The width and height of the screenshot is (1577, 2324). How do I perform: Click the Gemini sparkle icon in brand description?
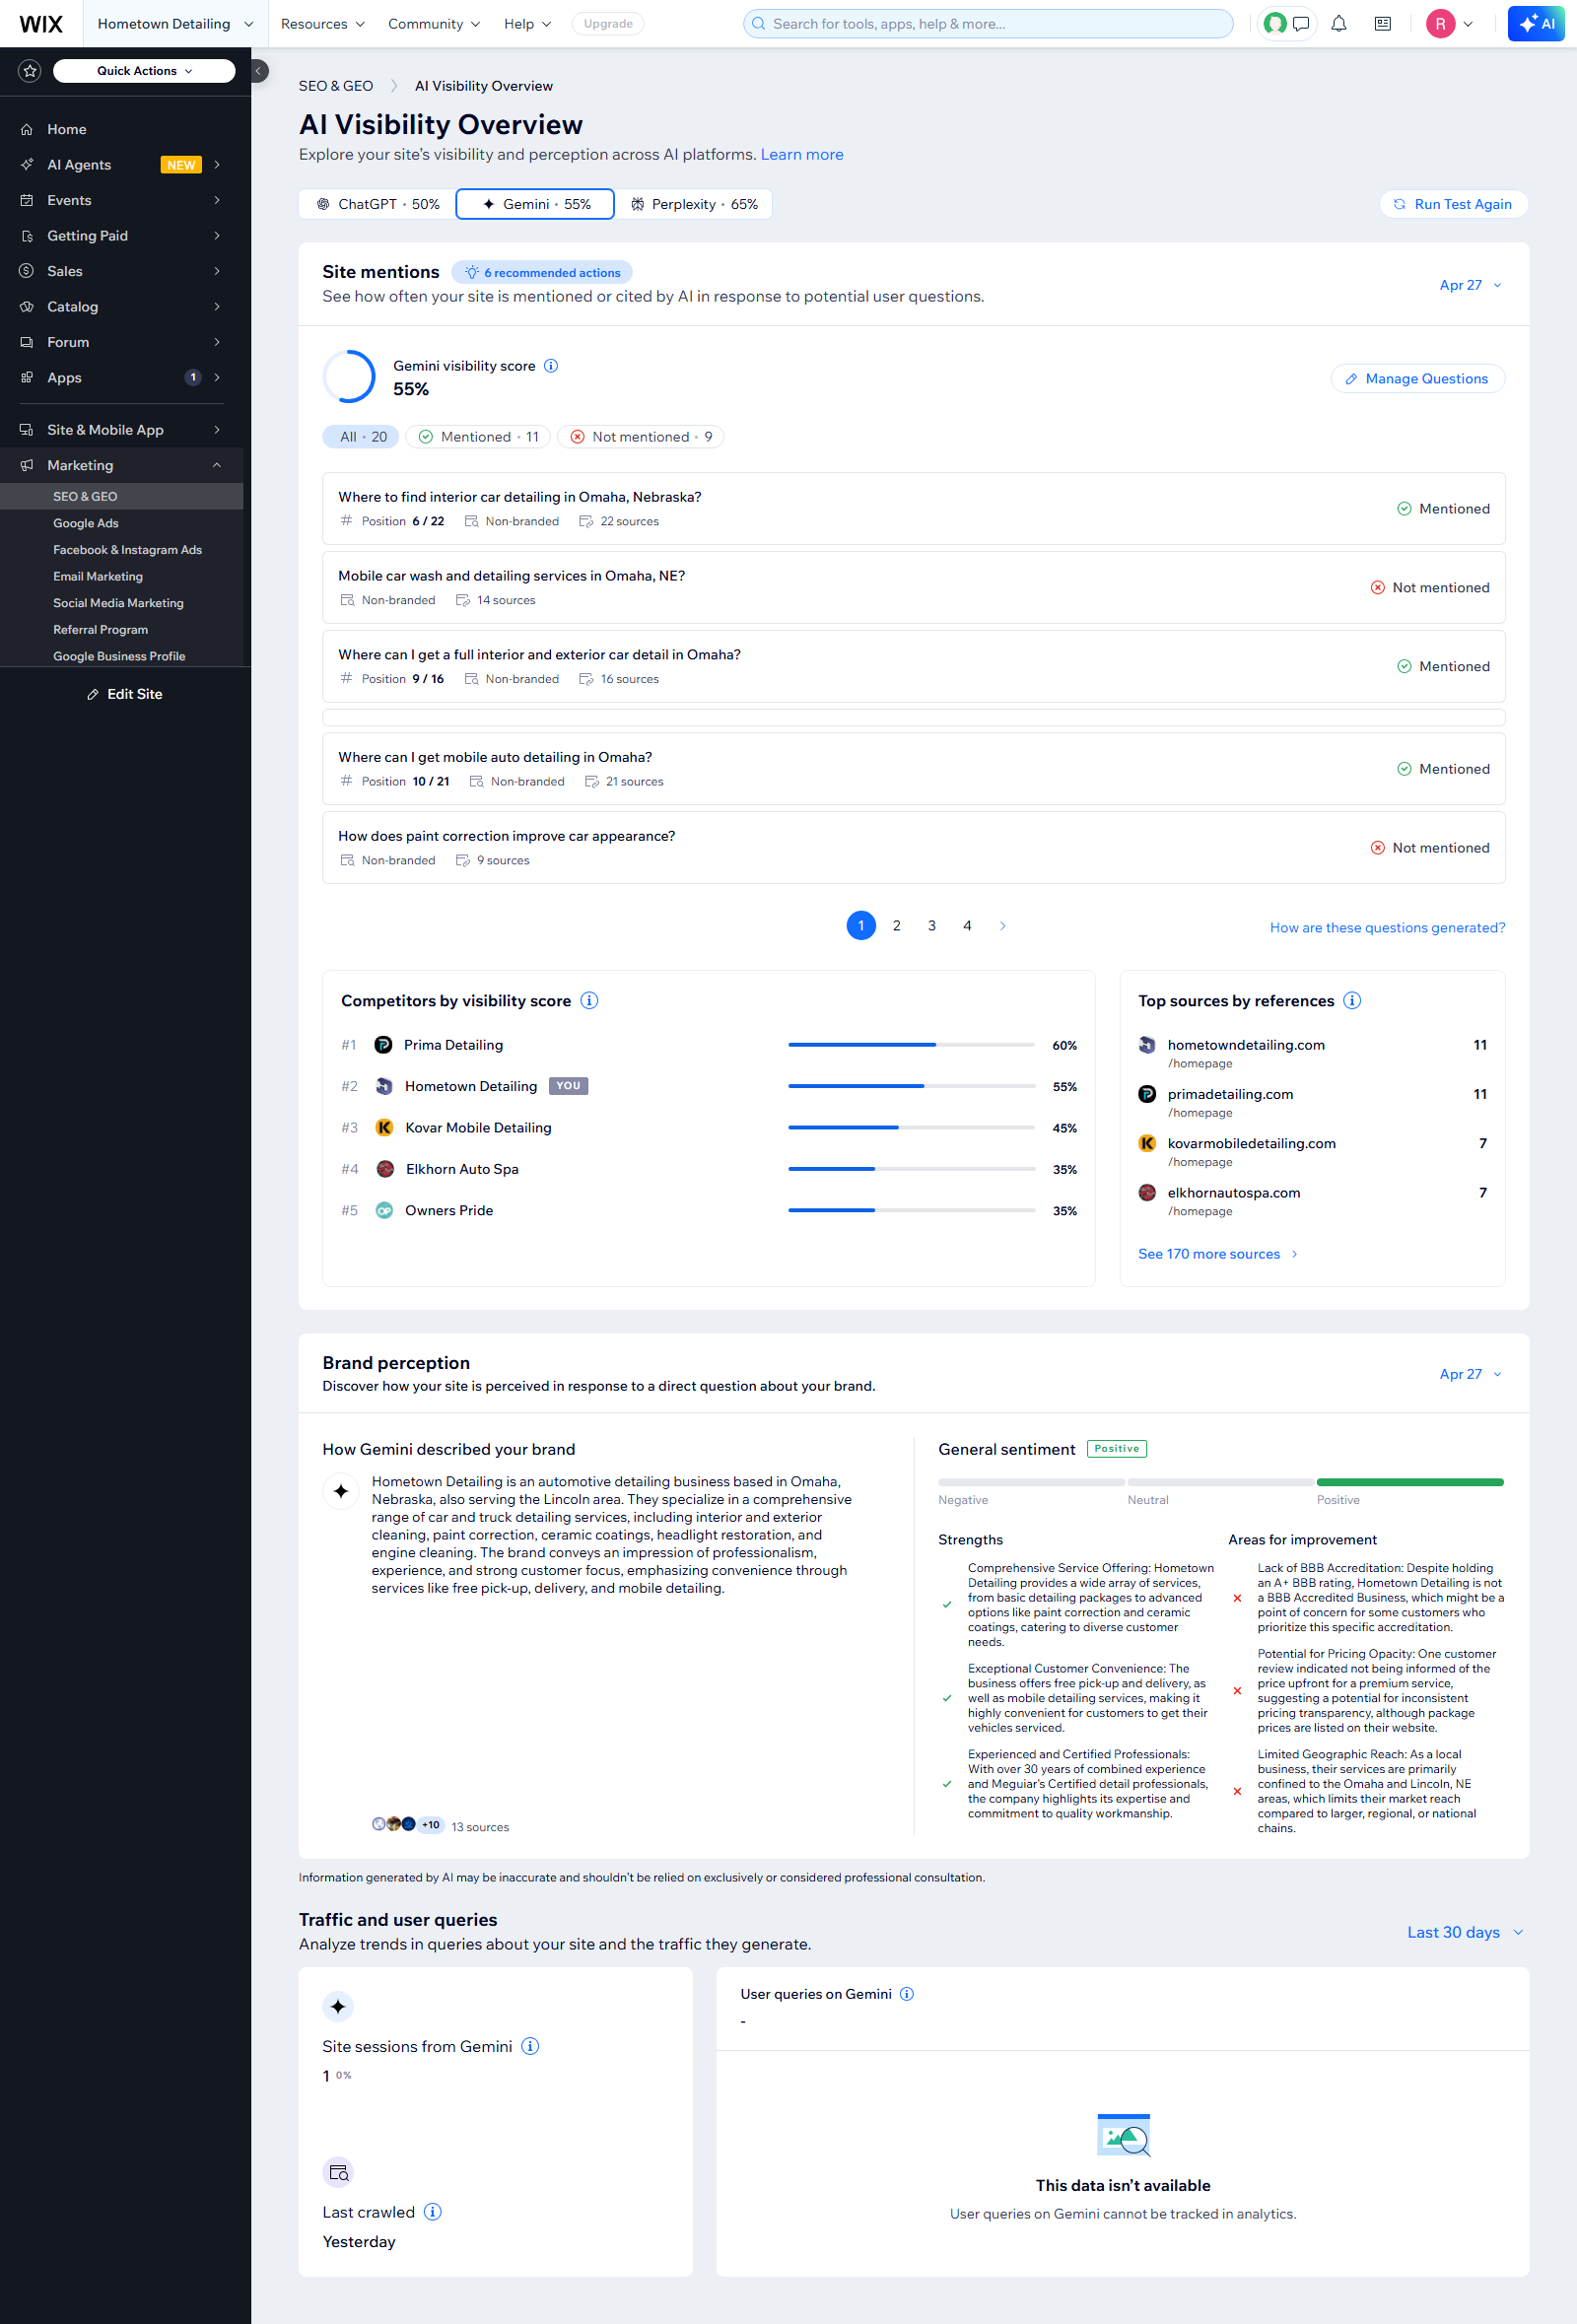point(341,1491)
